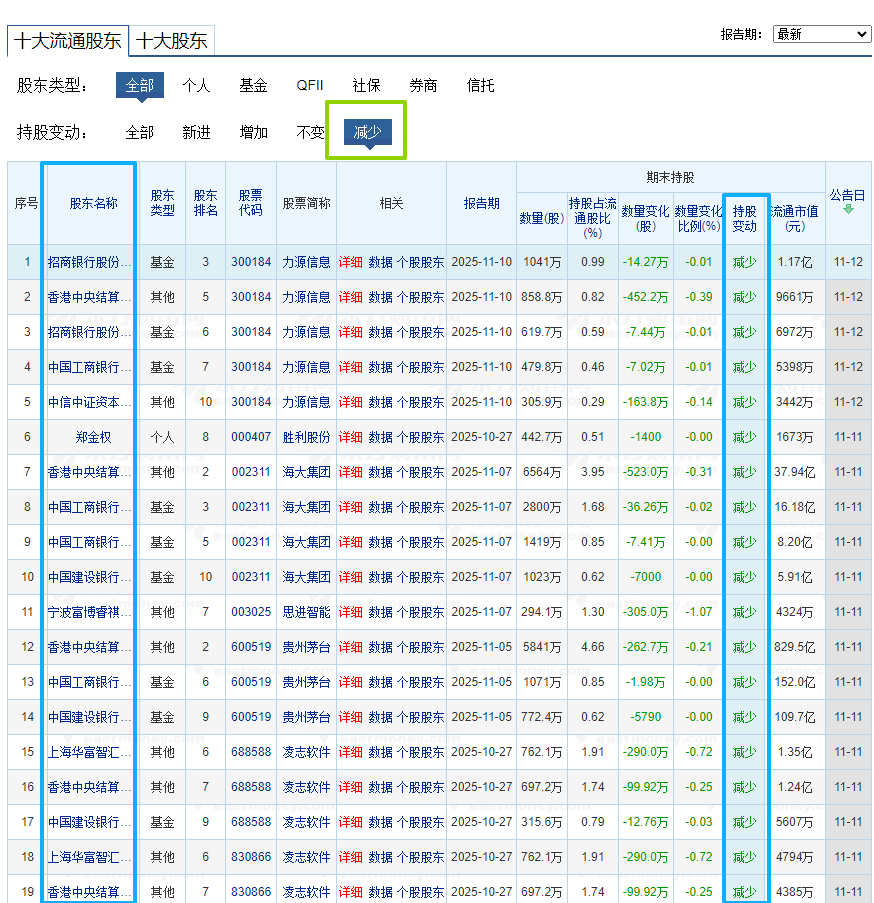Viewport: 874px width, 903px height.
Task: Select the 6564万 share quantity cell
Action: pyautogui.click(x=542, y=472)
